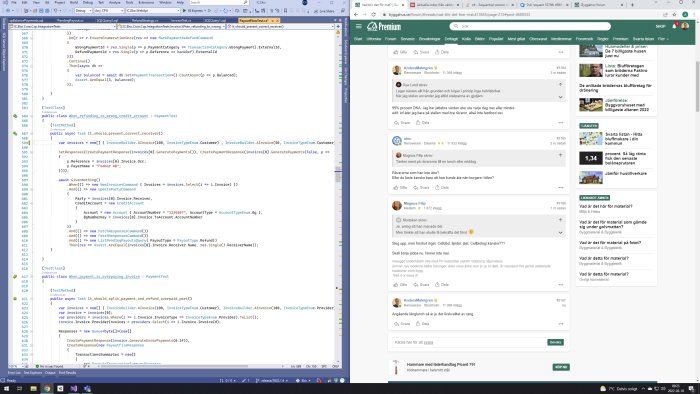Image resolution: width=700 pixels, height=394 pixels.
Task: Click sidebar thumbnail showing 1,34 rate
Action: click(591, 158)
